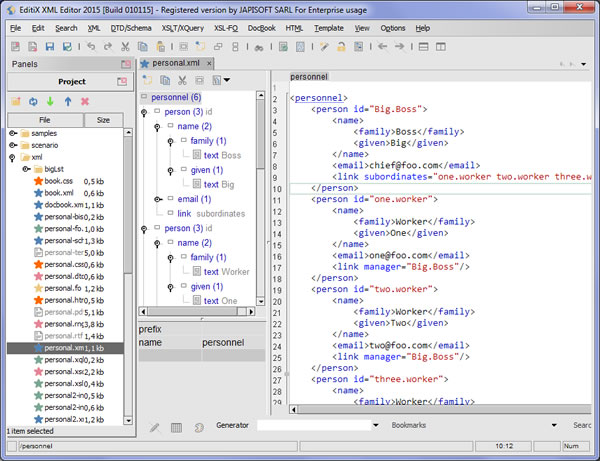Go forward with the right arrow icon
Viewport: 600px width, 461px height.
[x=399, y=47]
